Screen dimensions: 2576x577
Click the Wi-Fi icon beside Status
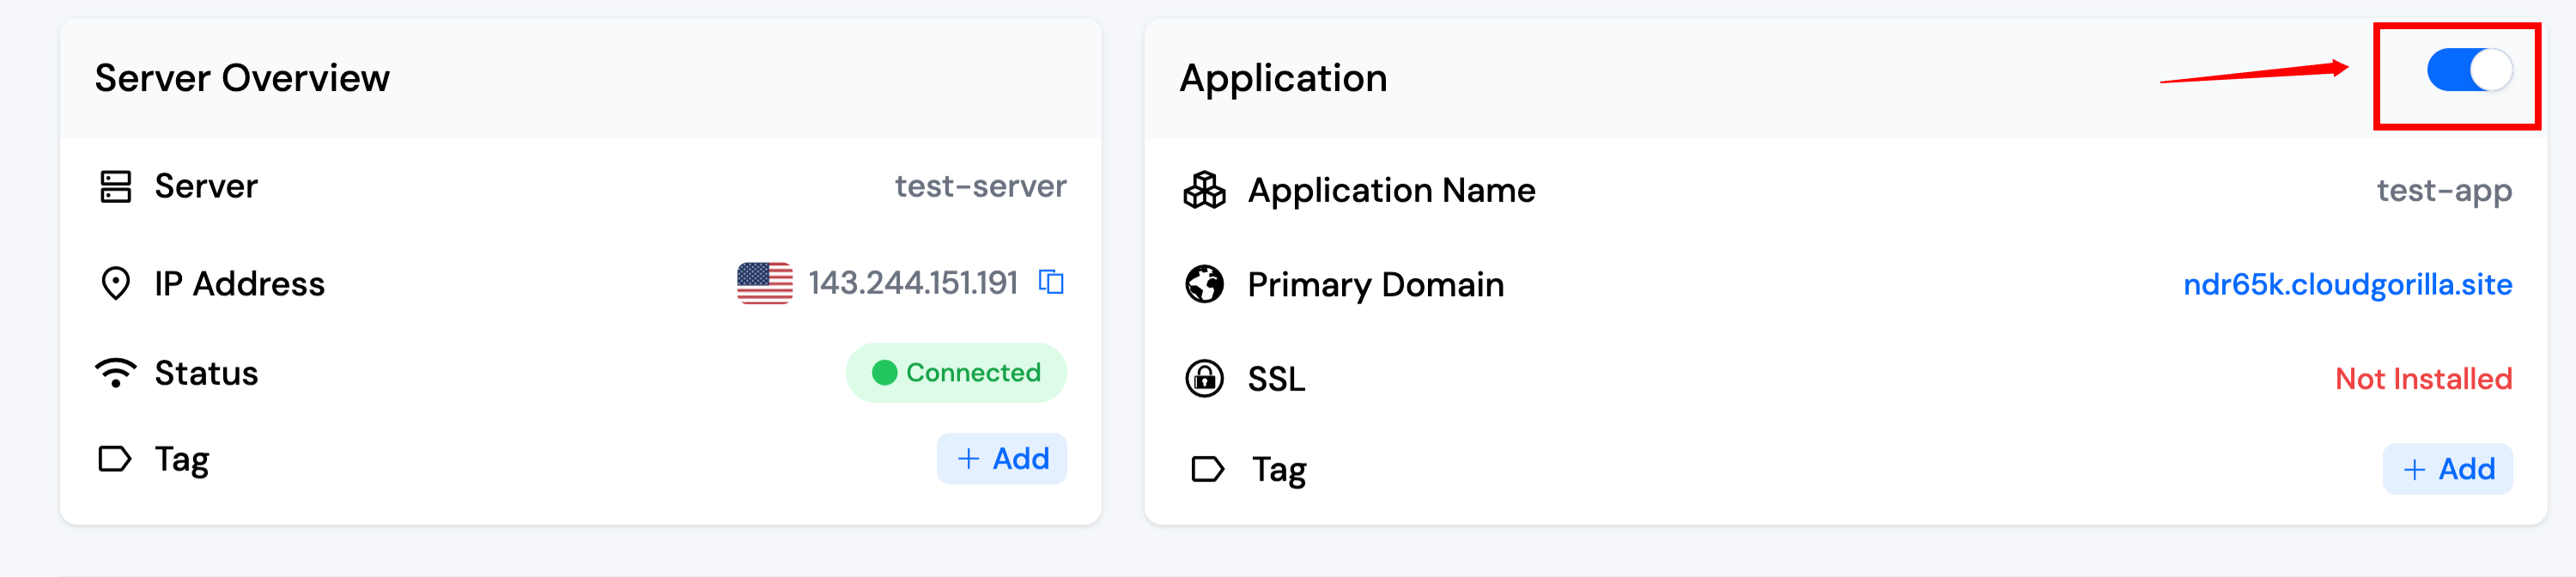116,373
